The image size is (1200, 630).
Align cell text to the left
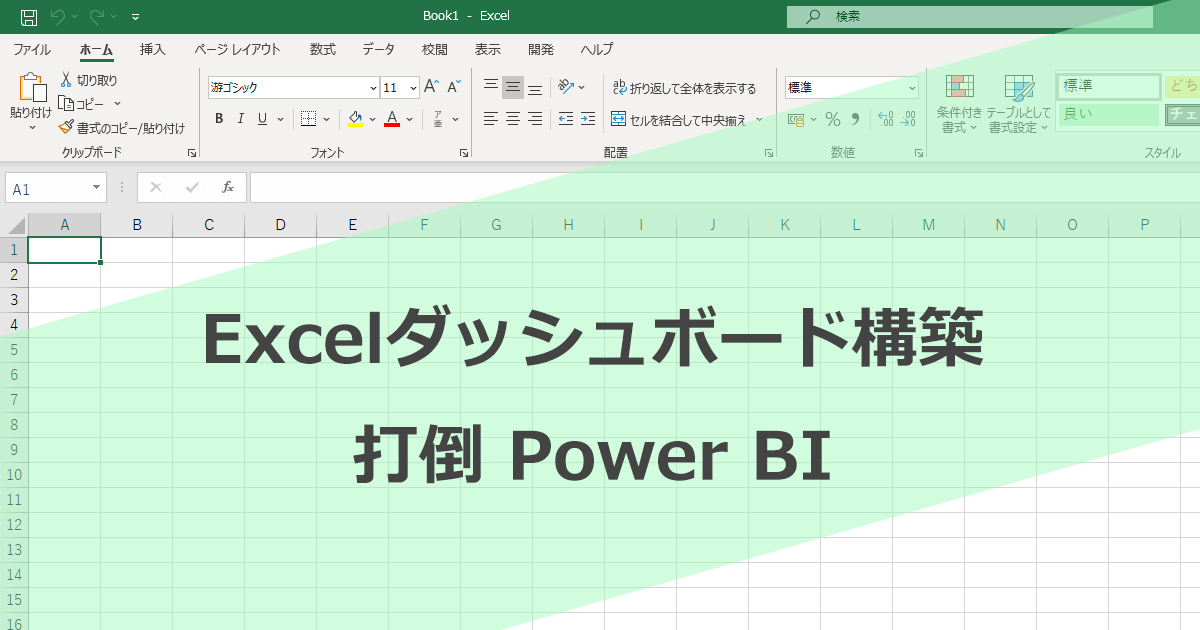(x=491, y=119)
